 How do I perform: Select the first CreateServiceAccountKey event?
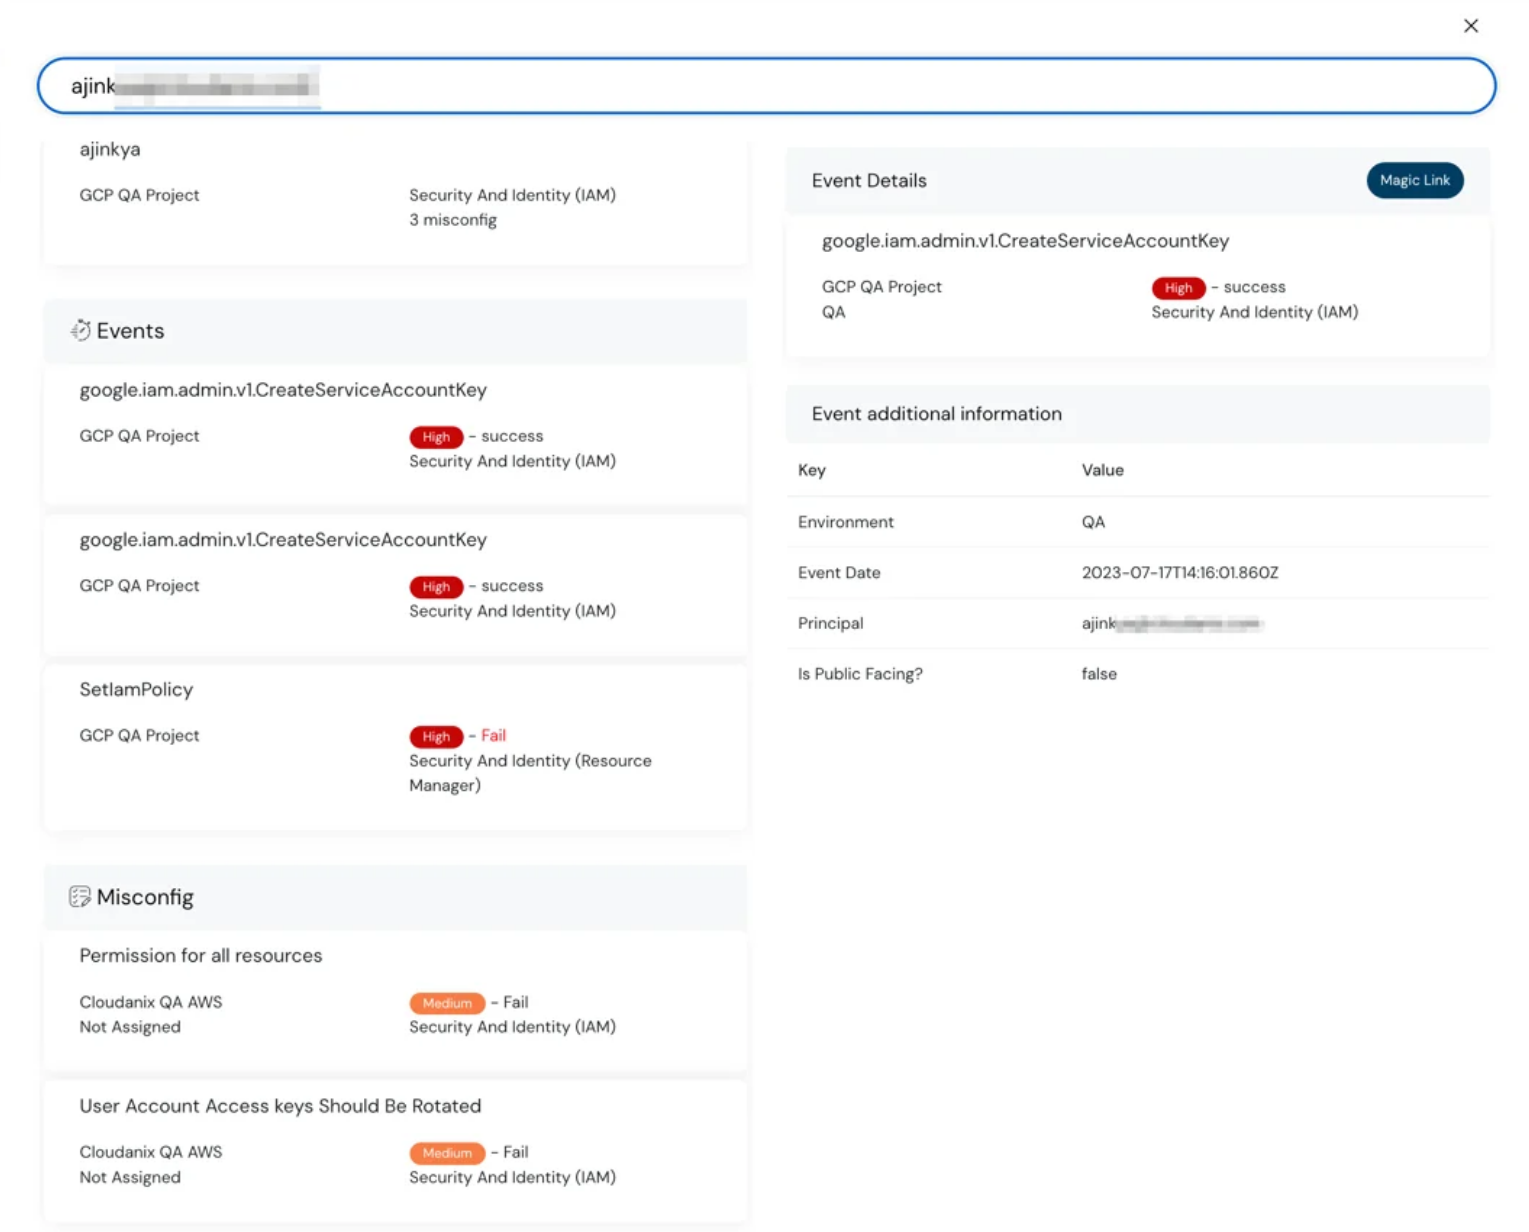click(395, 425)
